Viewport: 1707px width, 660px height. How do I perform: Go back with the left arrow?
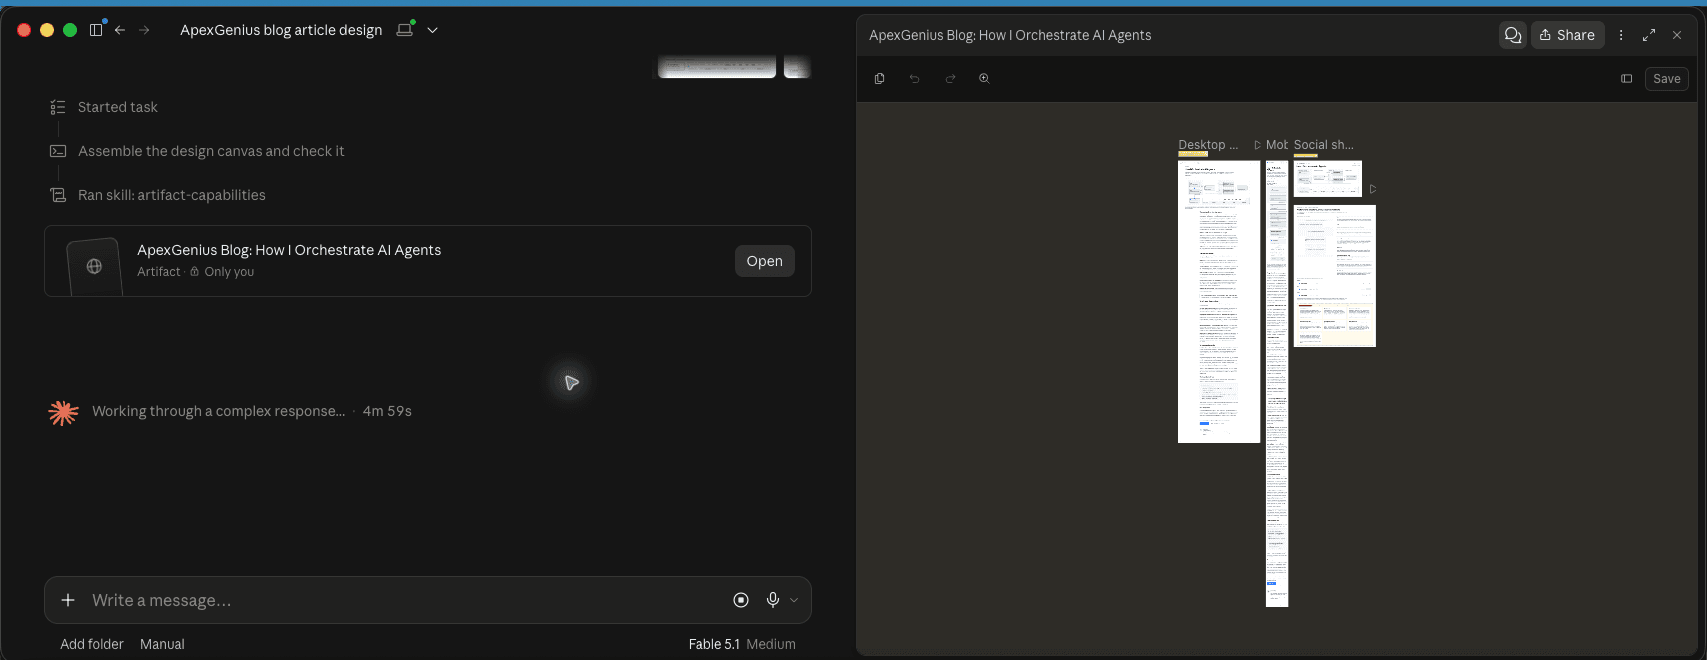click(120, 30)
